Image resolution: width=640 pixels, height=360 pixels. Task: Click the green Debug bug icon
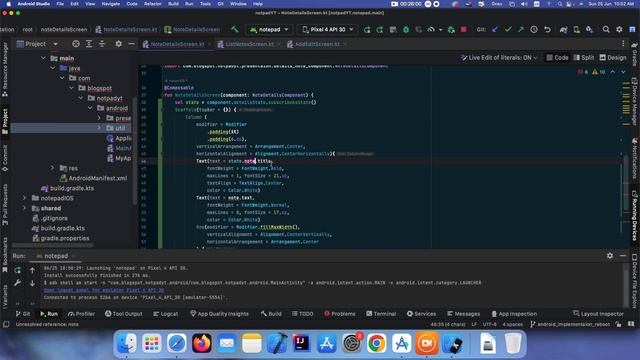click(406, 29)
